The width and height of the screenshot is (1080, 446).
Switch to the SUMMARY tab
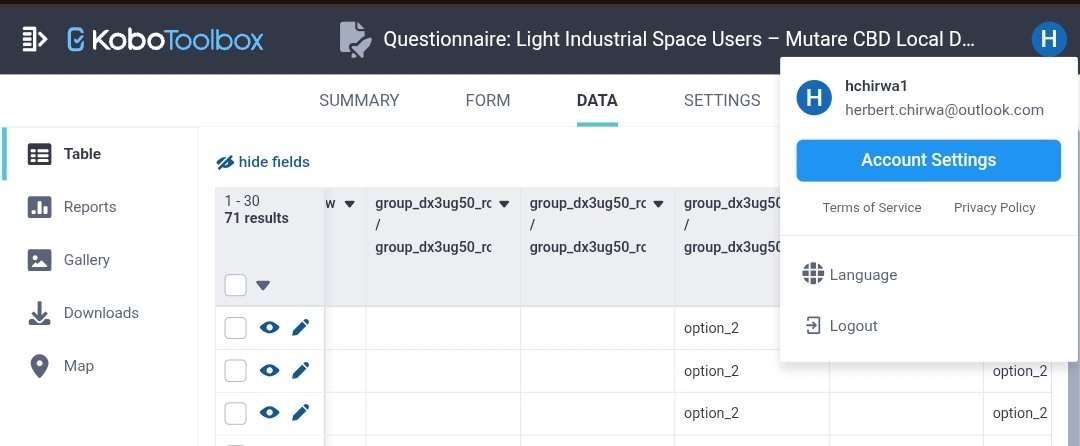[359, 100]
